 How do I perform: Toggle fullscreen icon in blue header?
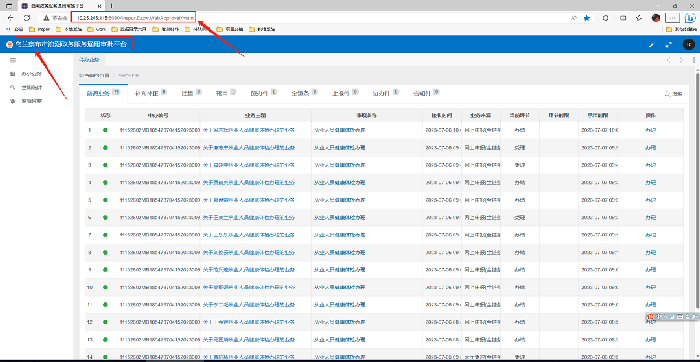[668, 45]
